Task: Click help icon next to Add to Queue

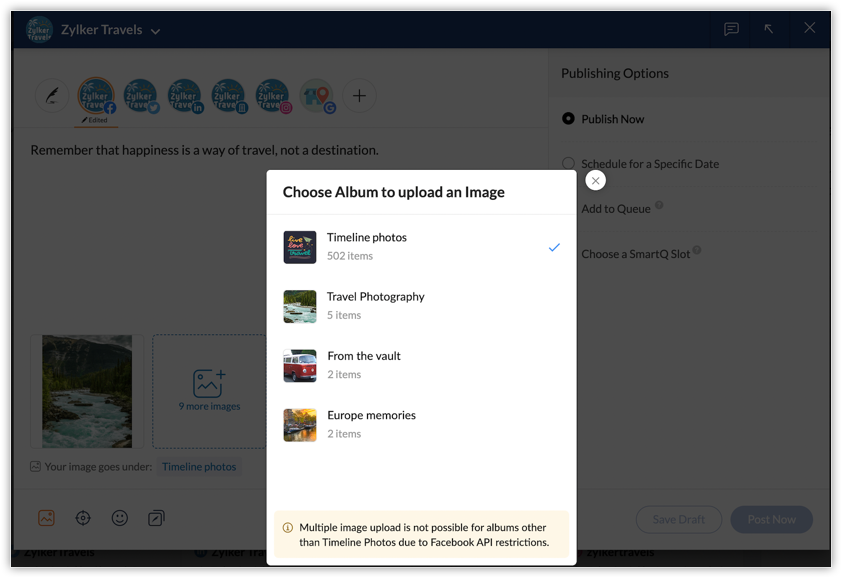Action: 659,205
